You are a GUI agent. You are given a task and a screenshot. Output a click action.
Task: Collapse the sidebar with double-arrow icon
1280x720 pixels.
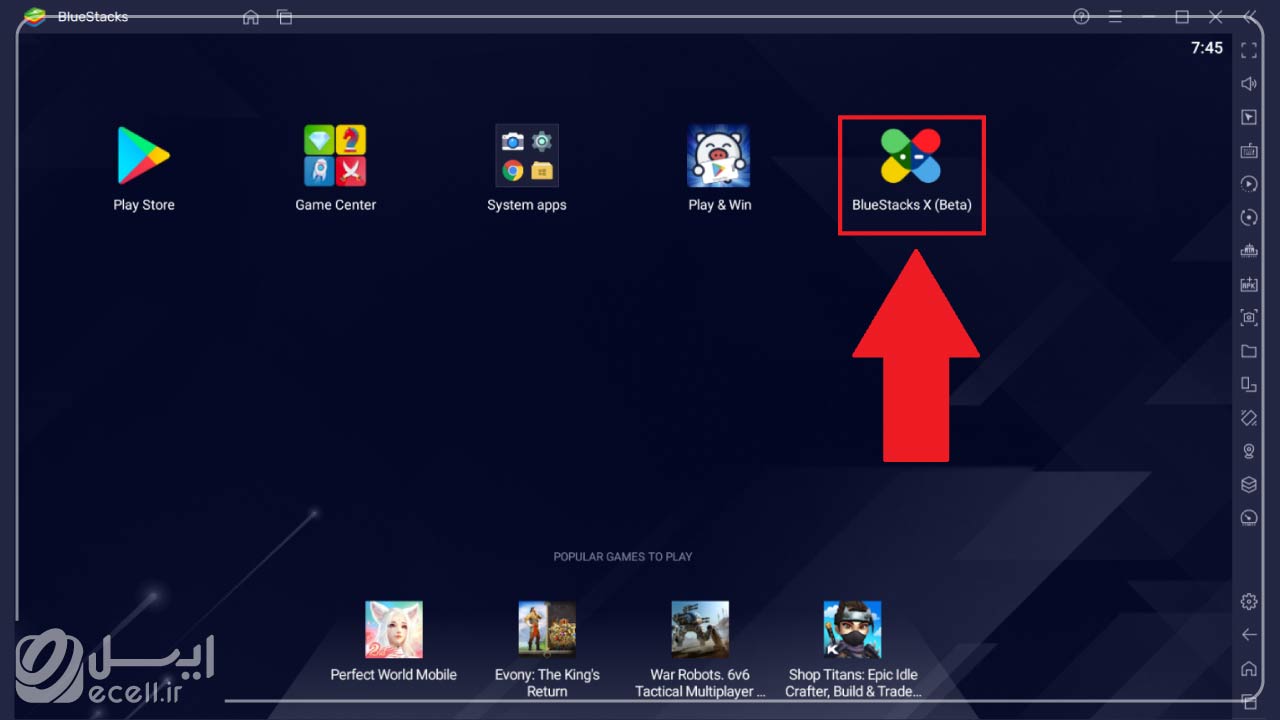tap(1250, 17)
